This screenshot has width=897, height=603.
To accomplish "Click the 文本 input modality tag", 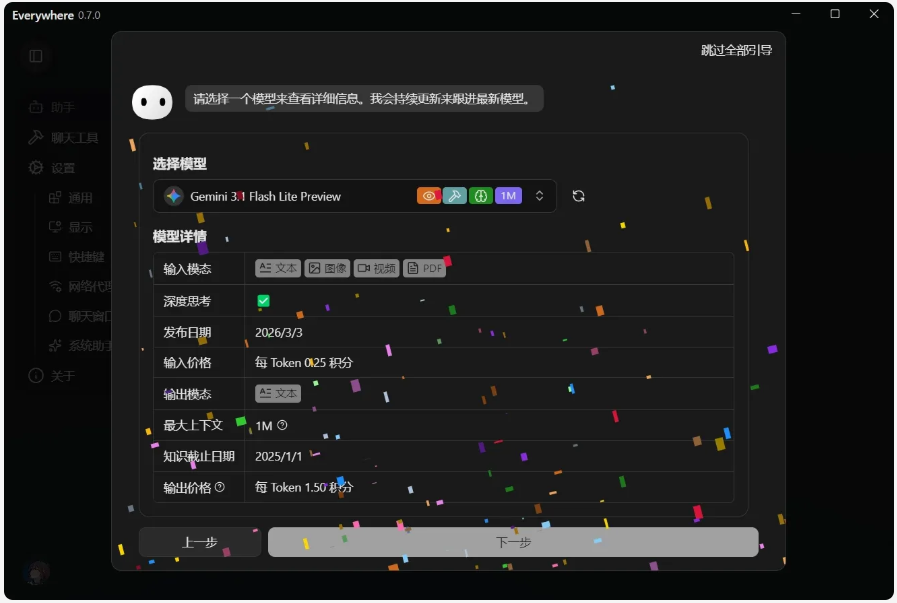I will [x=278, y=268].
